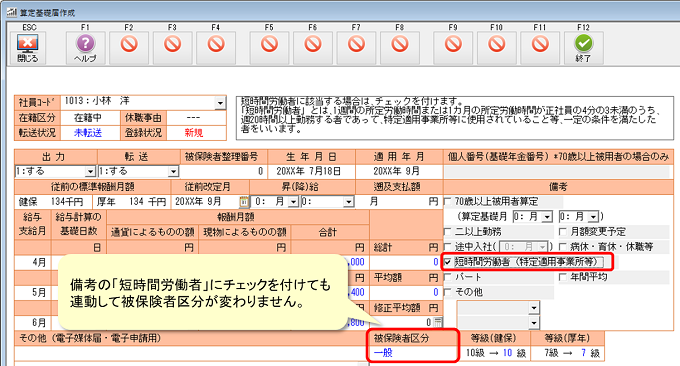The image size is (680, 366).
Task: Expand the 社員コード dropdown
Action: pyautogui.click(x=220, y=103)
